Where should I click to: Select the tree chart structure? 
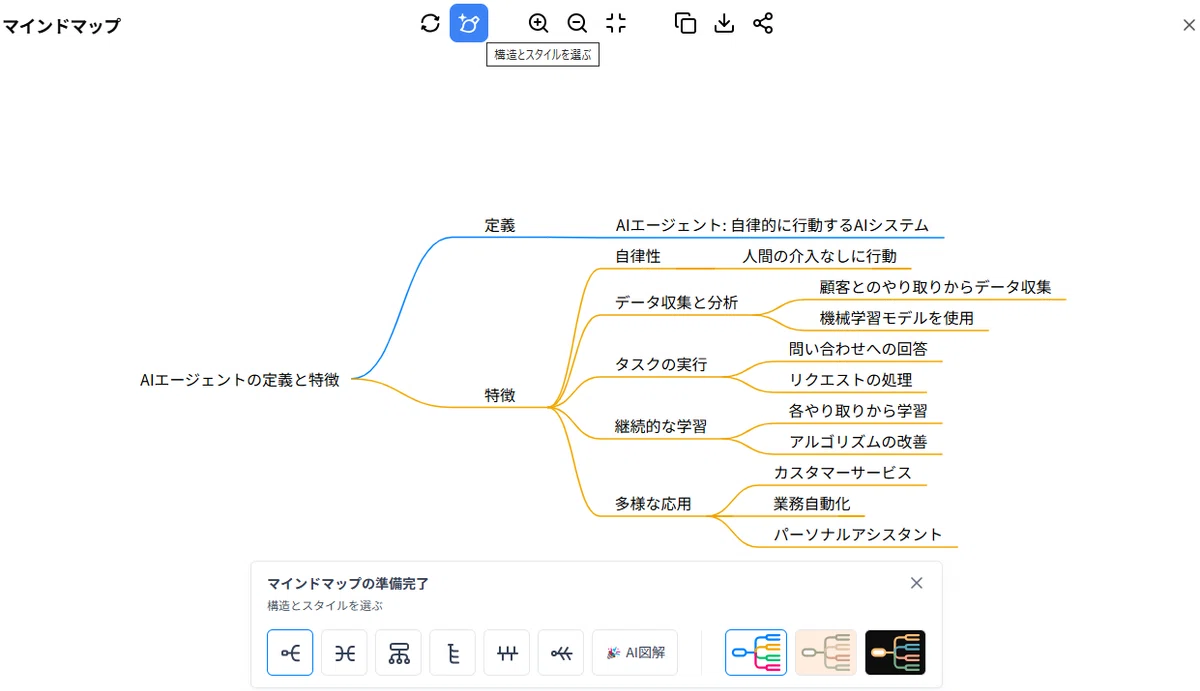[x=452, y=653]
